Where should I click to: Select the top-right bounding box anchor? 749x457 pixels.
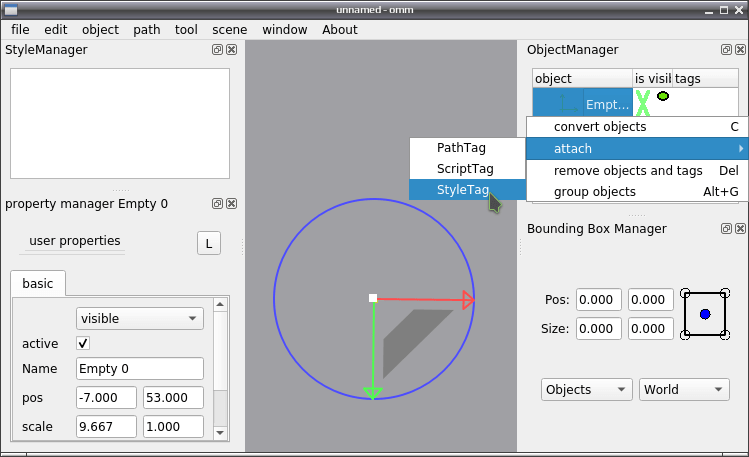725,293
